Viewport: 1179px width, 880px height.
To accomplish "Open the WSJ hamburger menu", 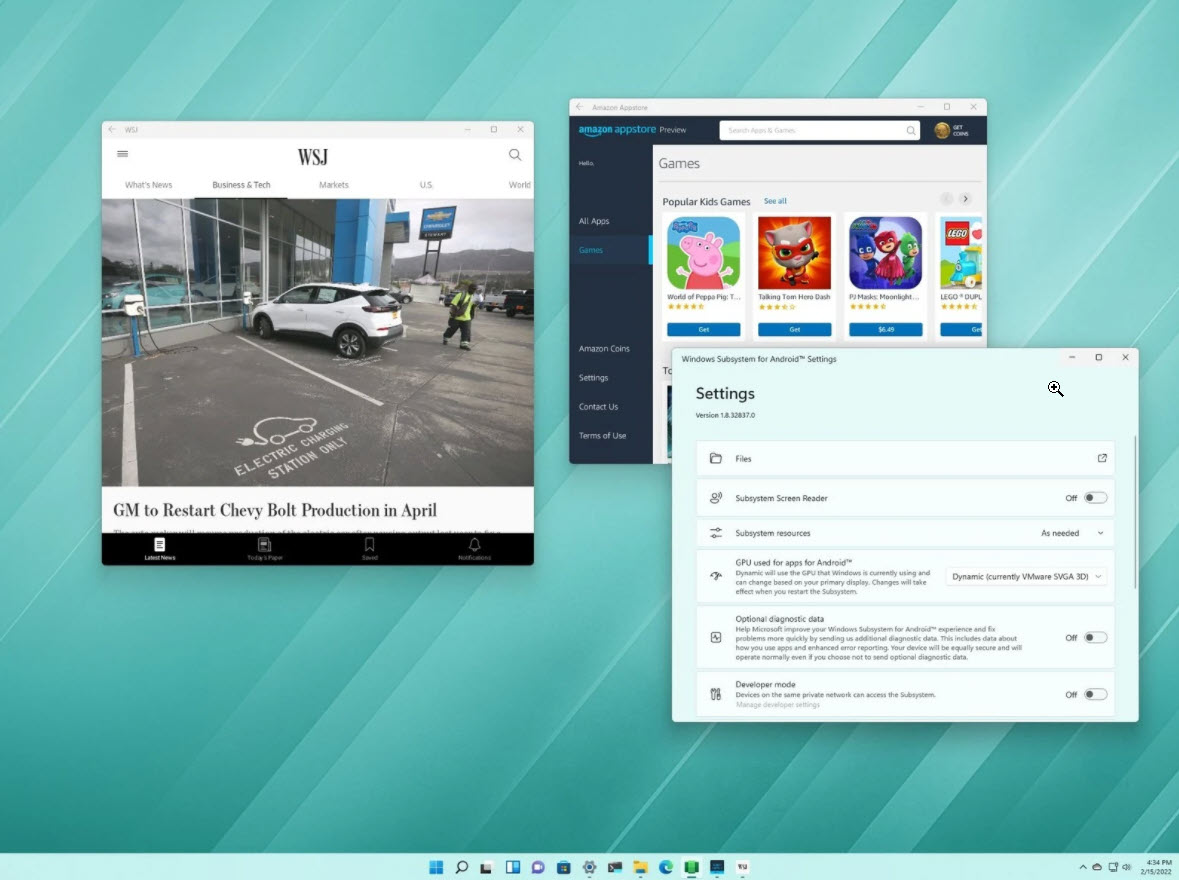I will (x=122, y=153).
